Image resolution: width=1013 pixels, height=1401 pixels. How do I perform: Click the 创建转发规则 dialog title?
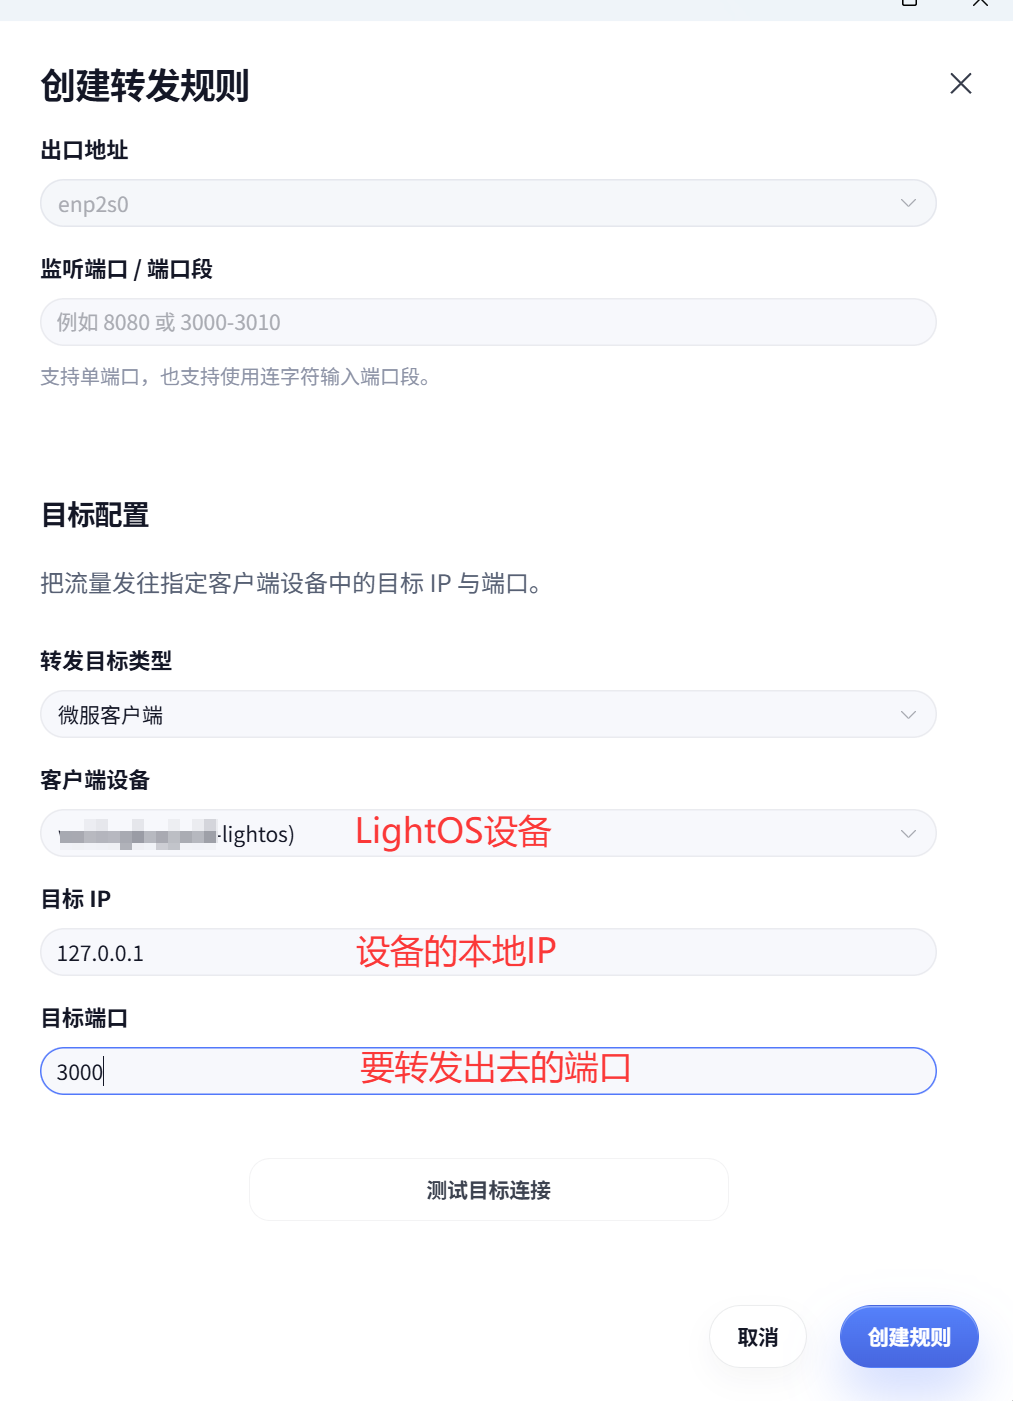click(x=145, y=86)
